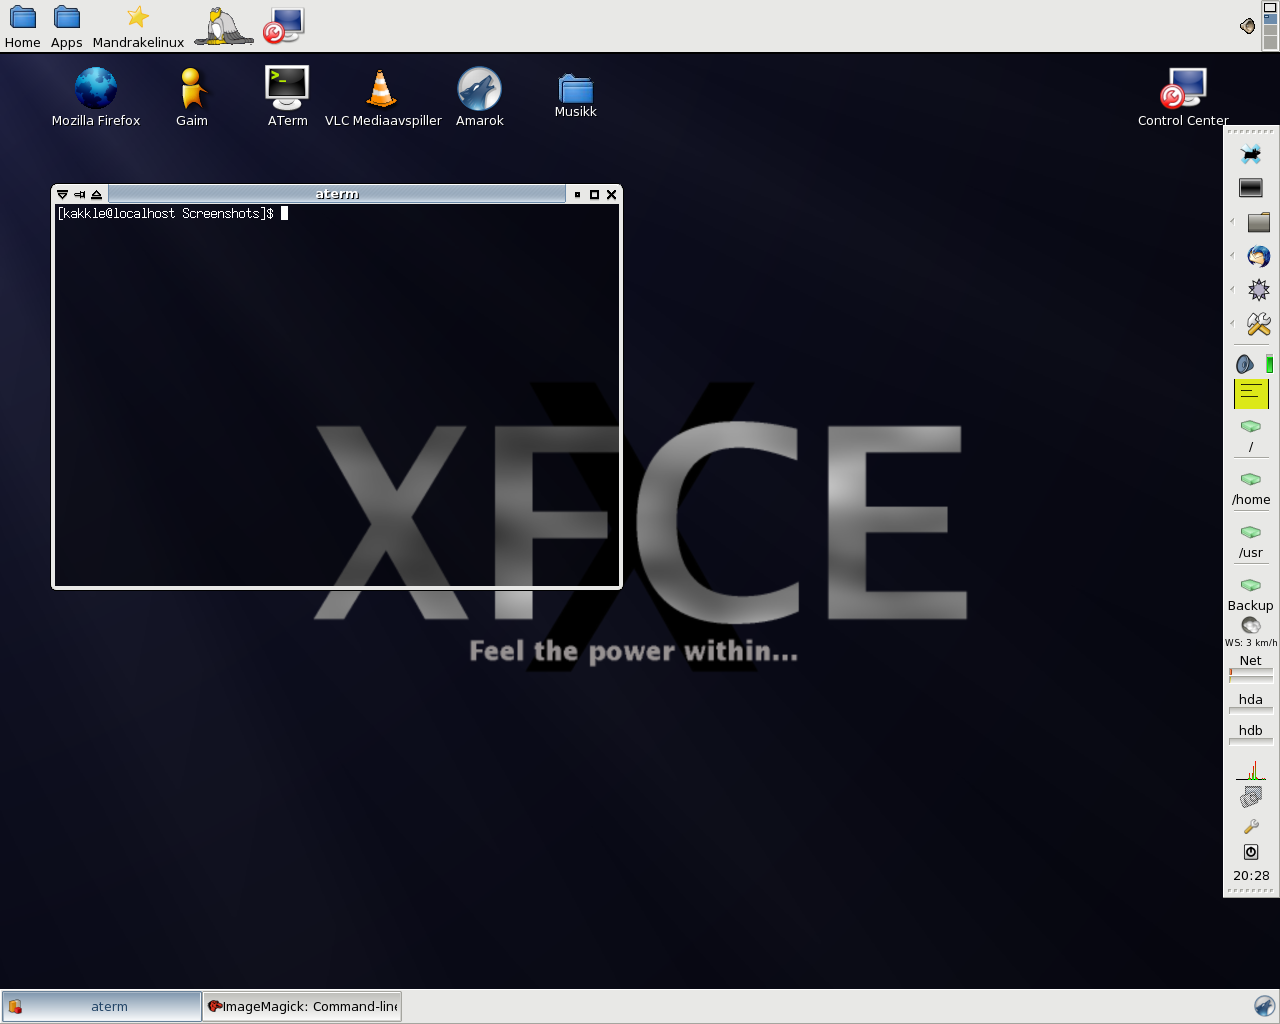The image size is (1280, 1024).
Task: Click the Net traffic monitor bars
Action: (x=1251, y=677)
